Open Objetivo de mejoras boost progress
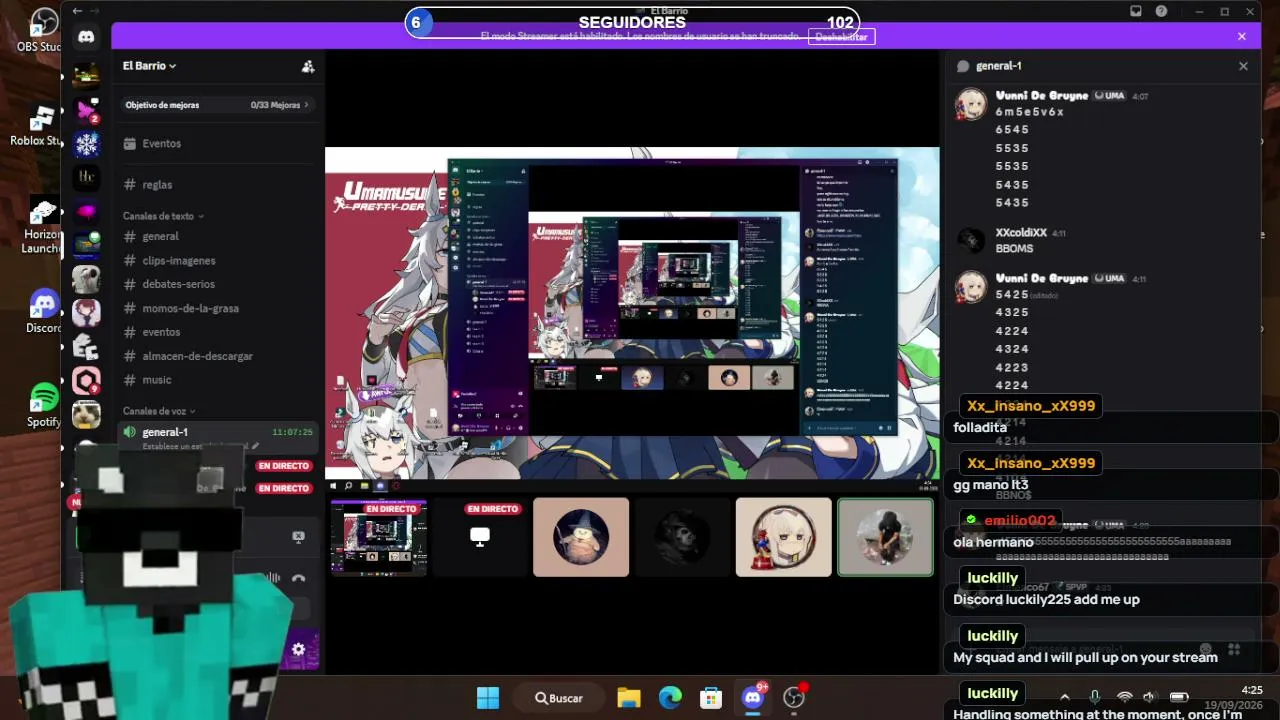Screen dimensions: 1280x720 tap(217, 105)
